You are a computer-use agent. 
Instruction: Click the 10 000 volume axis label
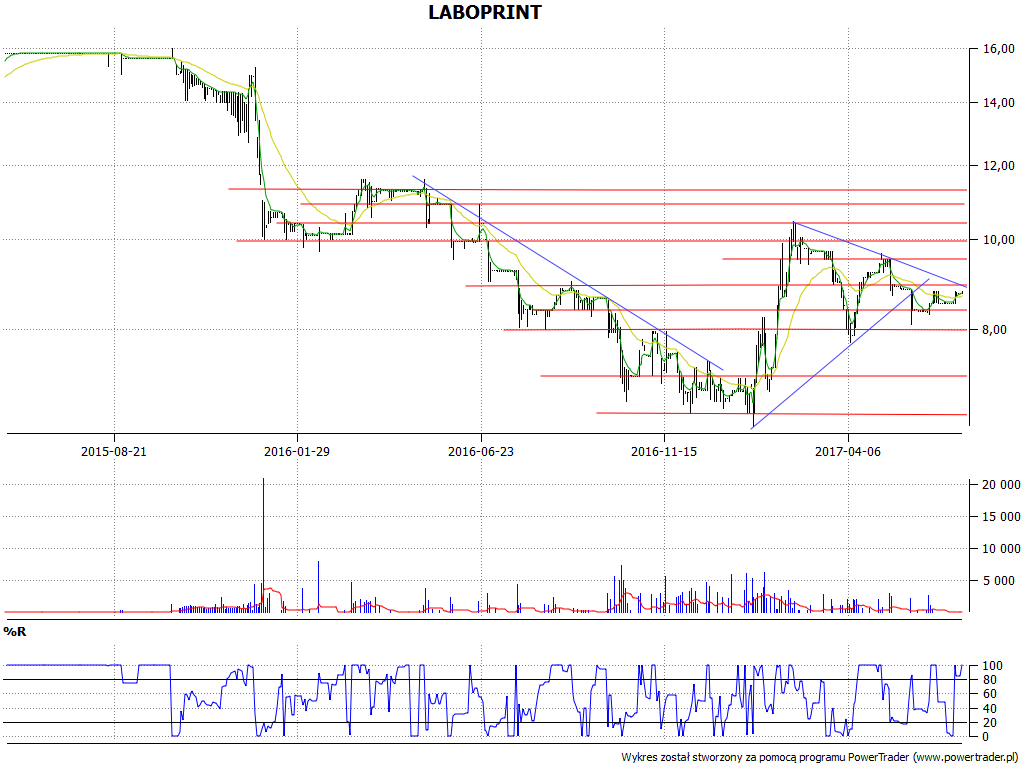click(1001, 549)
